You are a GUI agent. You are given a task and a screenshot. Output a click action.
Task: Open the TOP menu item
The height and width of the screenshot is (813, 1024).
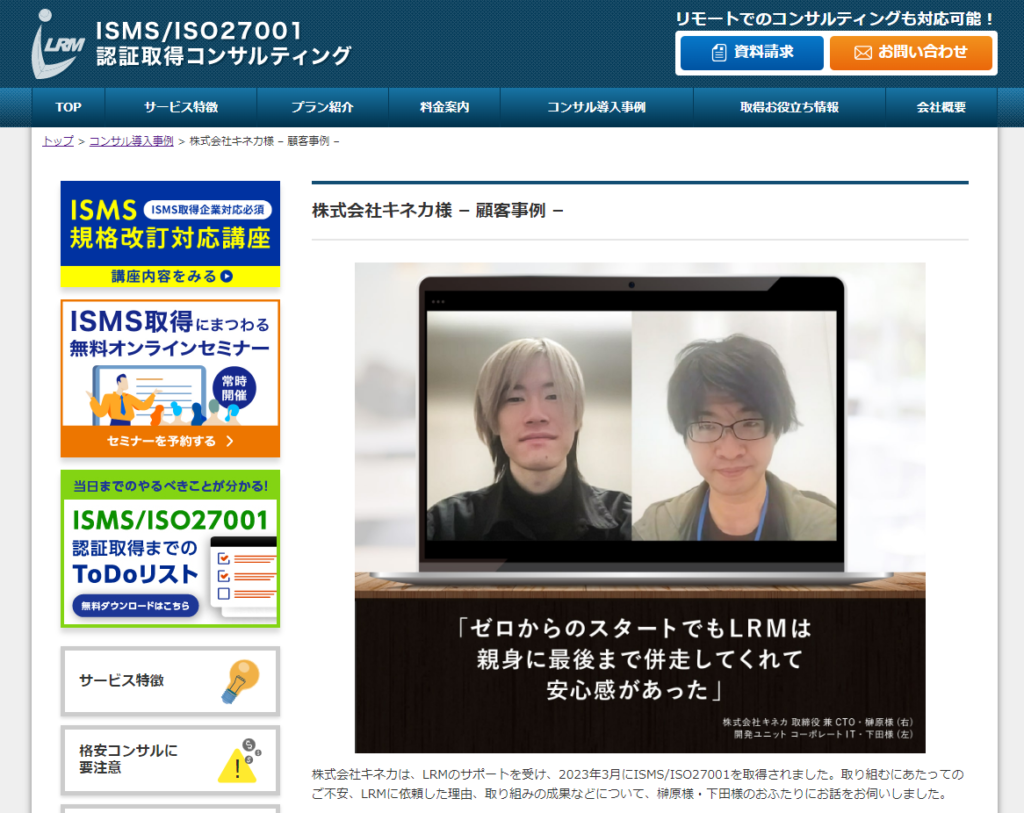[x=69, y=107]
